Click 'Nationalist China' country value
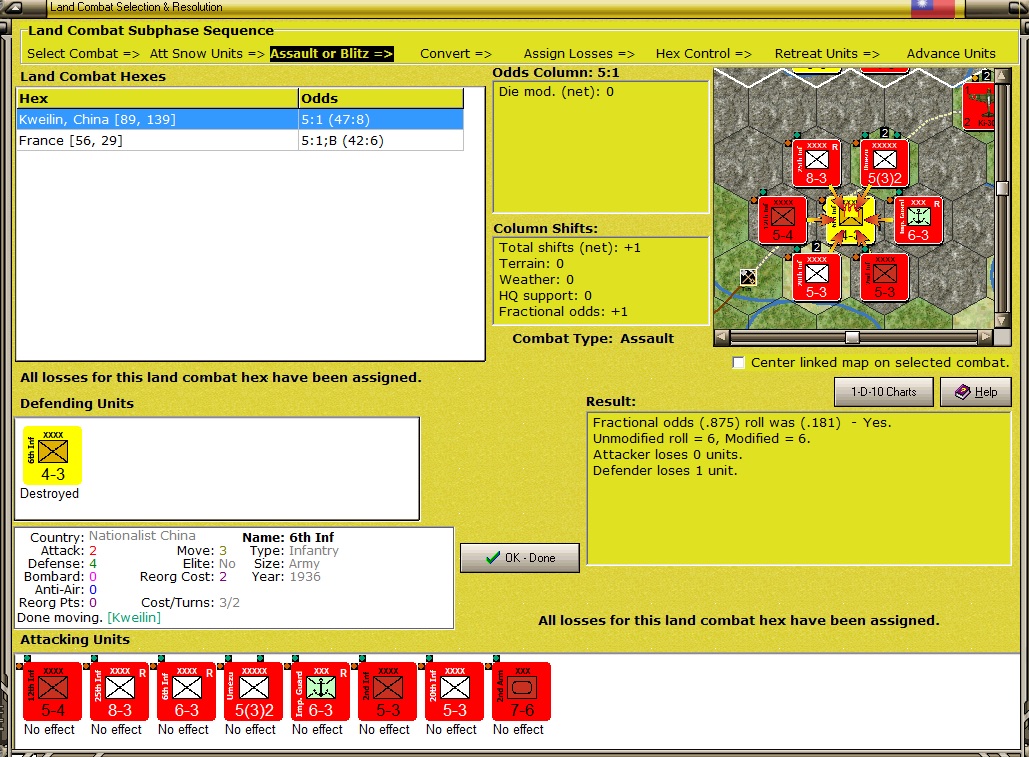The image size is (1029, 757). (x=142, y=536)
